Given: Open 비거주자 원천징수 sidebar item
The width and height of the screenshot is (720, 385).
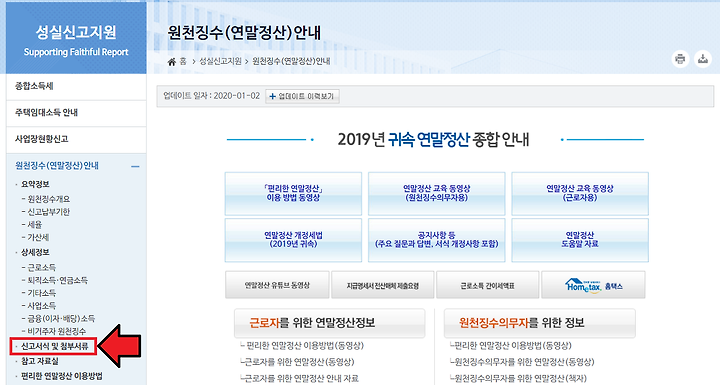Looking at the screenshot, I should 56,331.
